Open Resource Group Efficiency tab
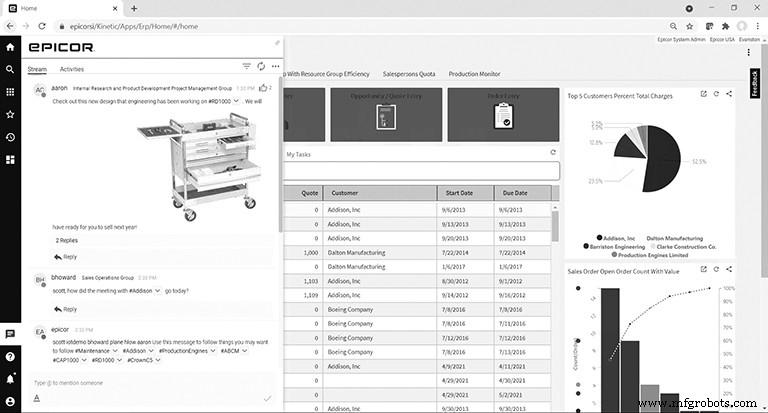768x413 pixels. (x=327, y=74)
